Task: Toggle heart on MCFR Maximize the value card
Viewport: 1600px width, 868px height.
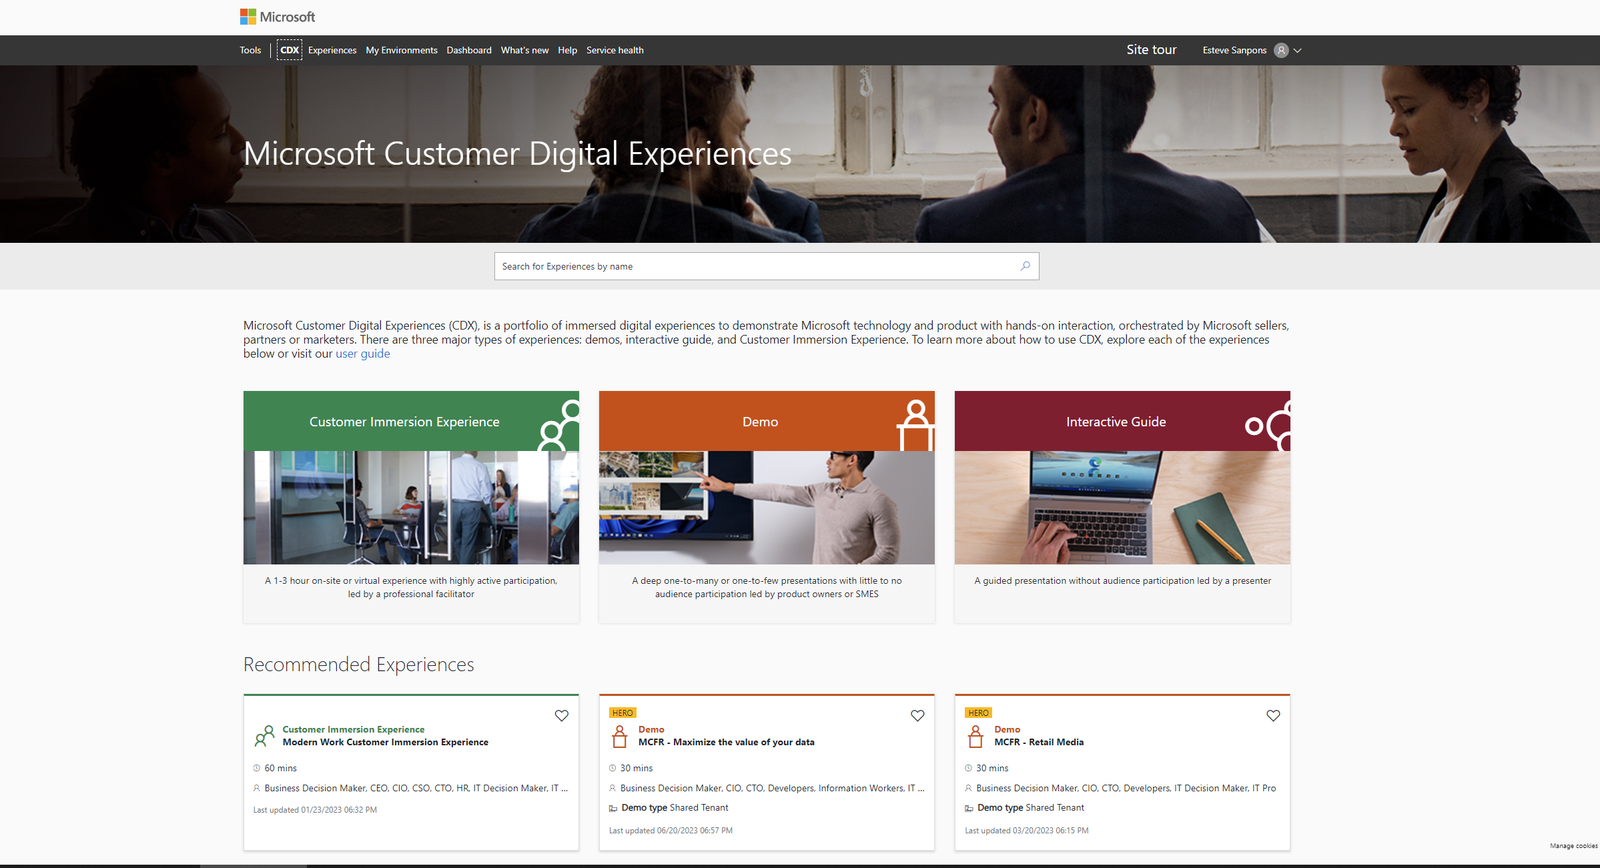Action: 917,716
